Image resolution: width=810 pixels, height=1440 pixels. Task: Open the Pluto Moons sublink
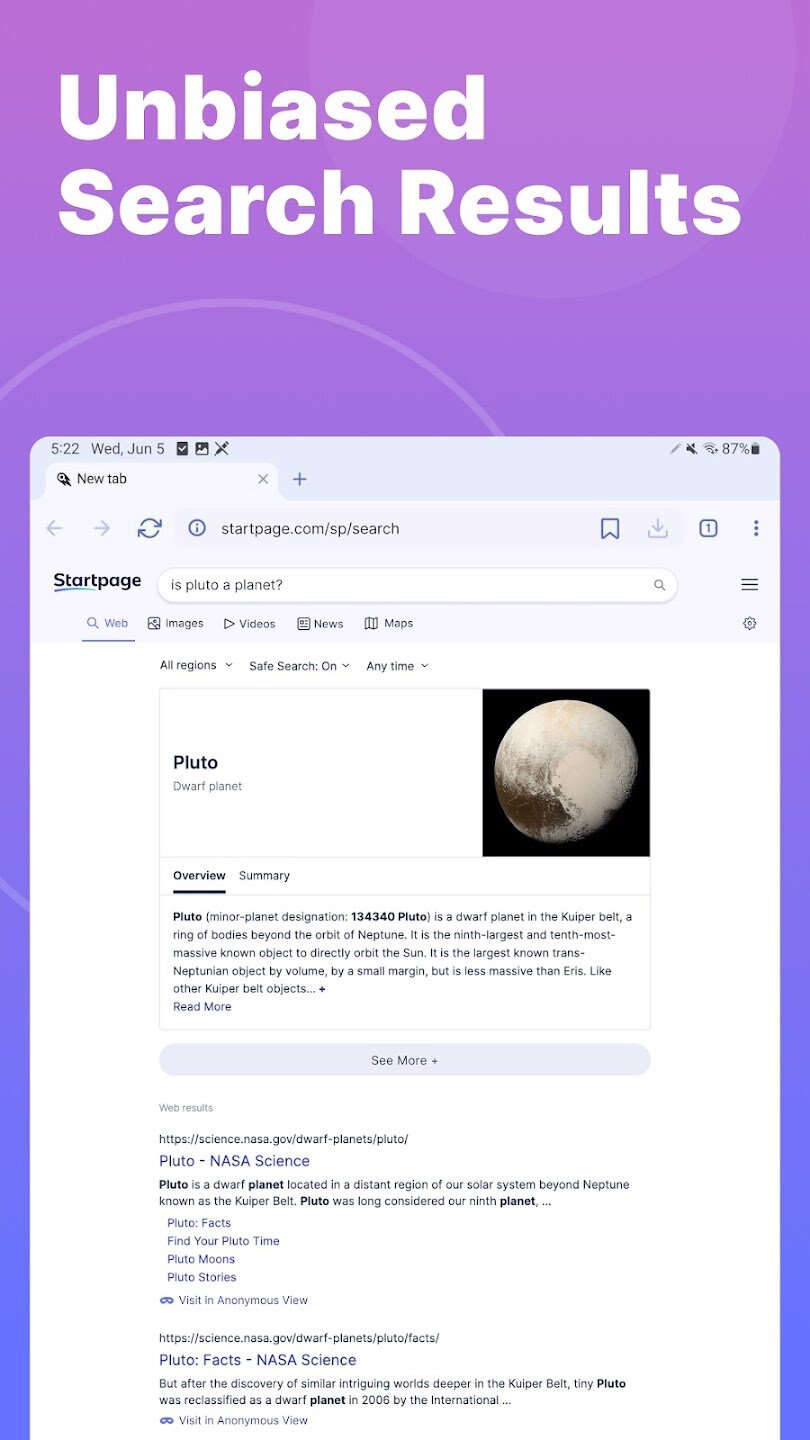[x=201, y=1259]
